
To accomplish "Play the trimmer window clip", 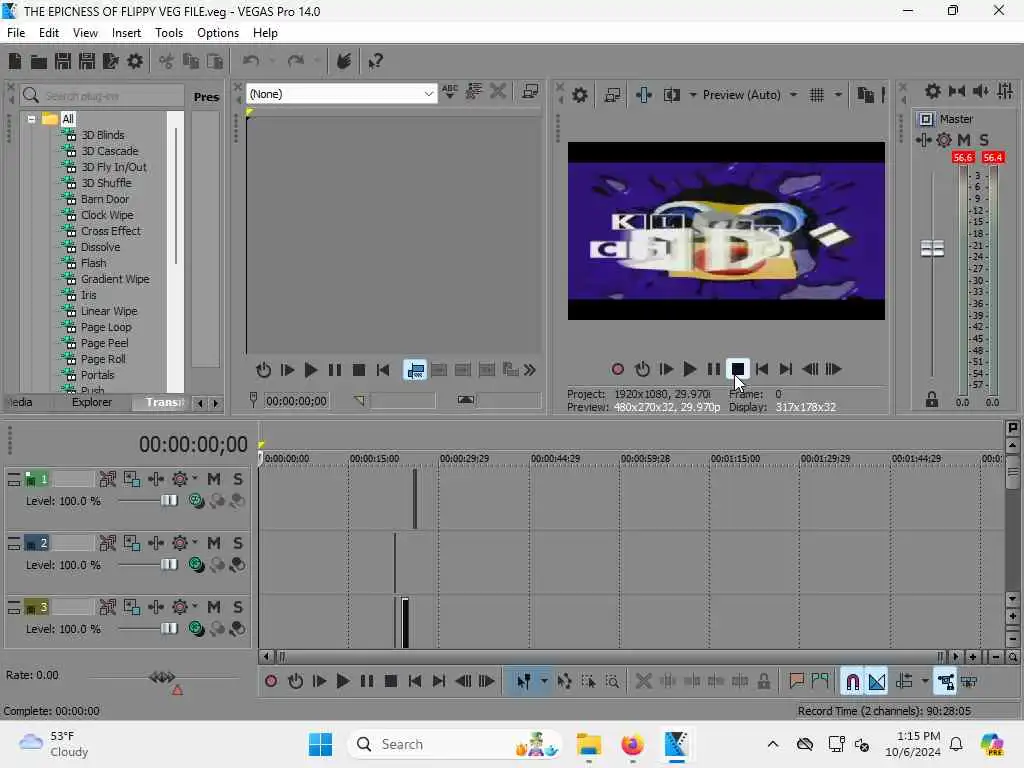I will [x=311, y=370].
